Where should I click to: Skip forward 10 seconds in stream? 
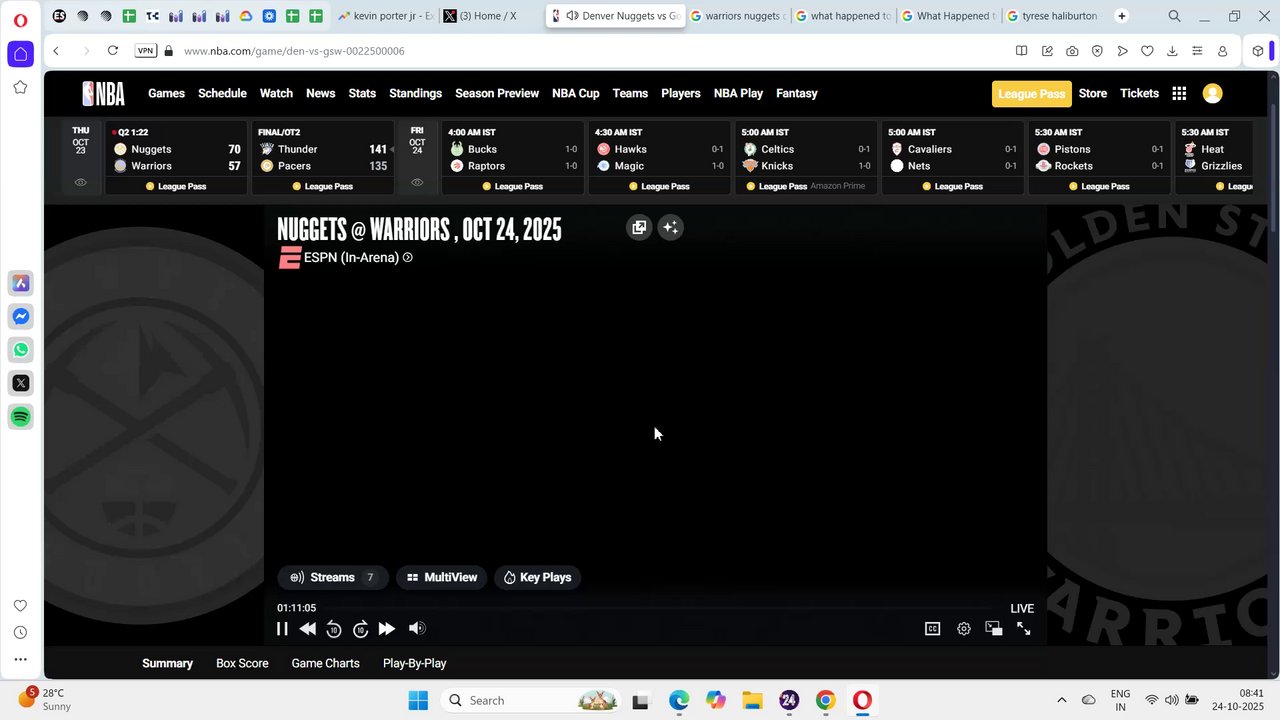click(x=361, y=629)
